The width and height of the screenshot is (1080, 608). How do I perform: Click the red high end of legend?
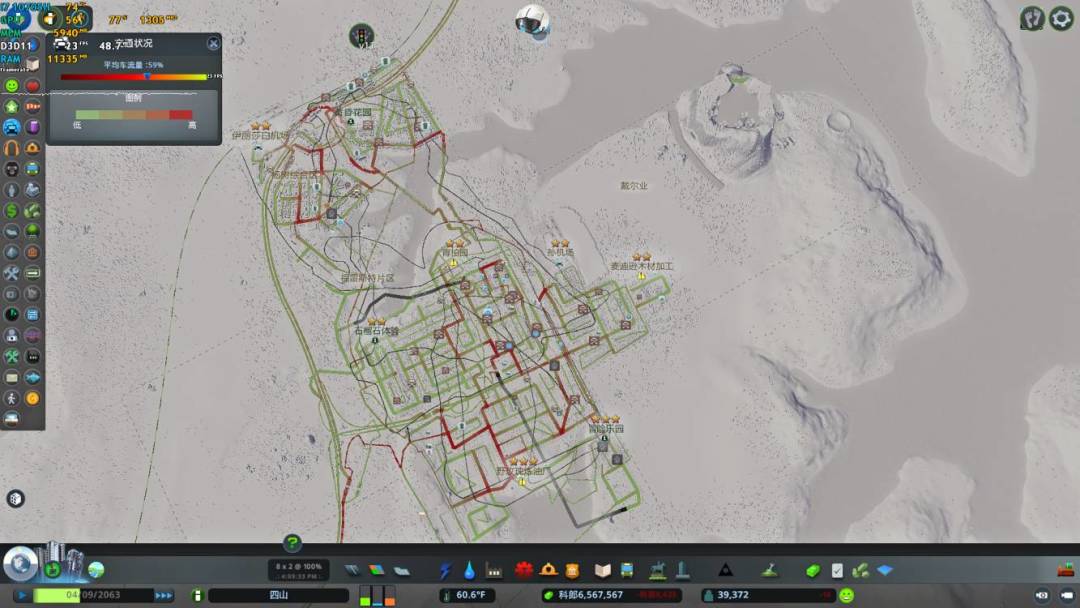pyautogui.click(x=180, y=114)
